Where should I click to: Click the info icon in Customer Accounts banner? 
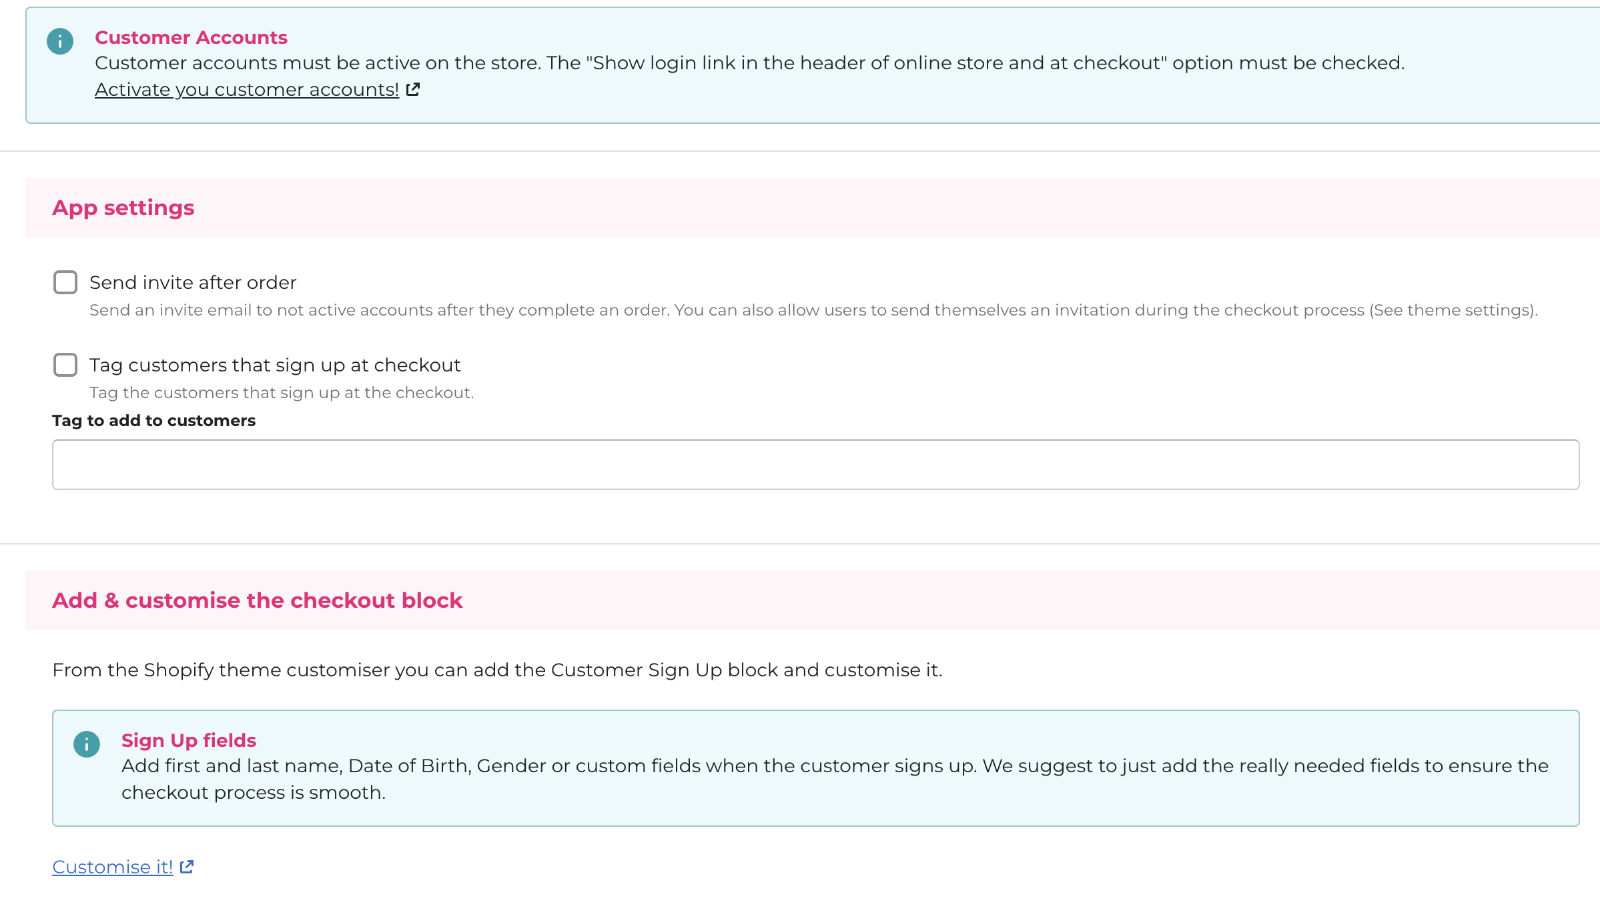tap(60, 41)
